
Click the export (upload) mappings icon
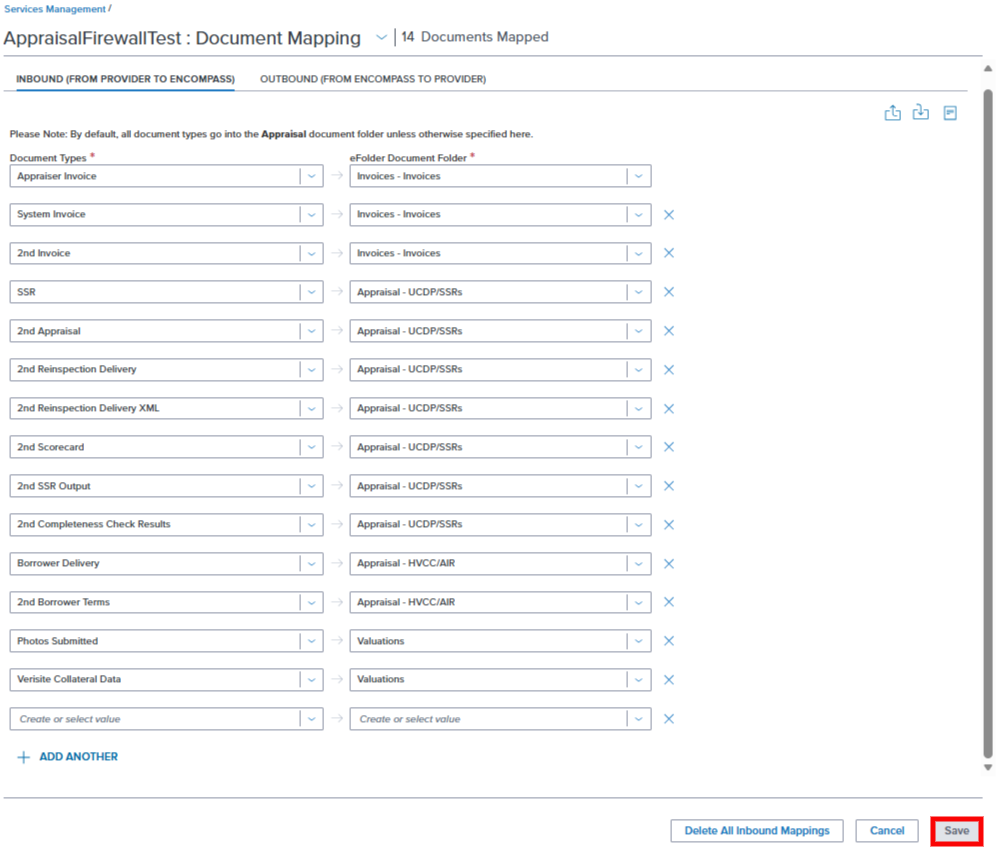point(892,113)
